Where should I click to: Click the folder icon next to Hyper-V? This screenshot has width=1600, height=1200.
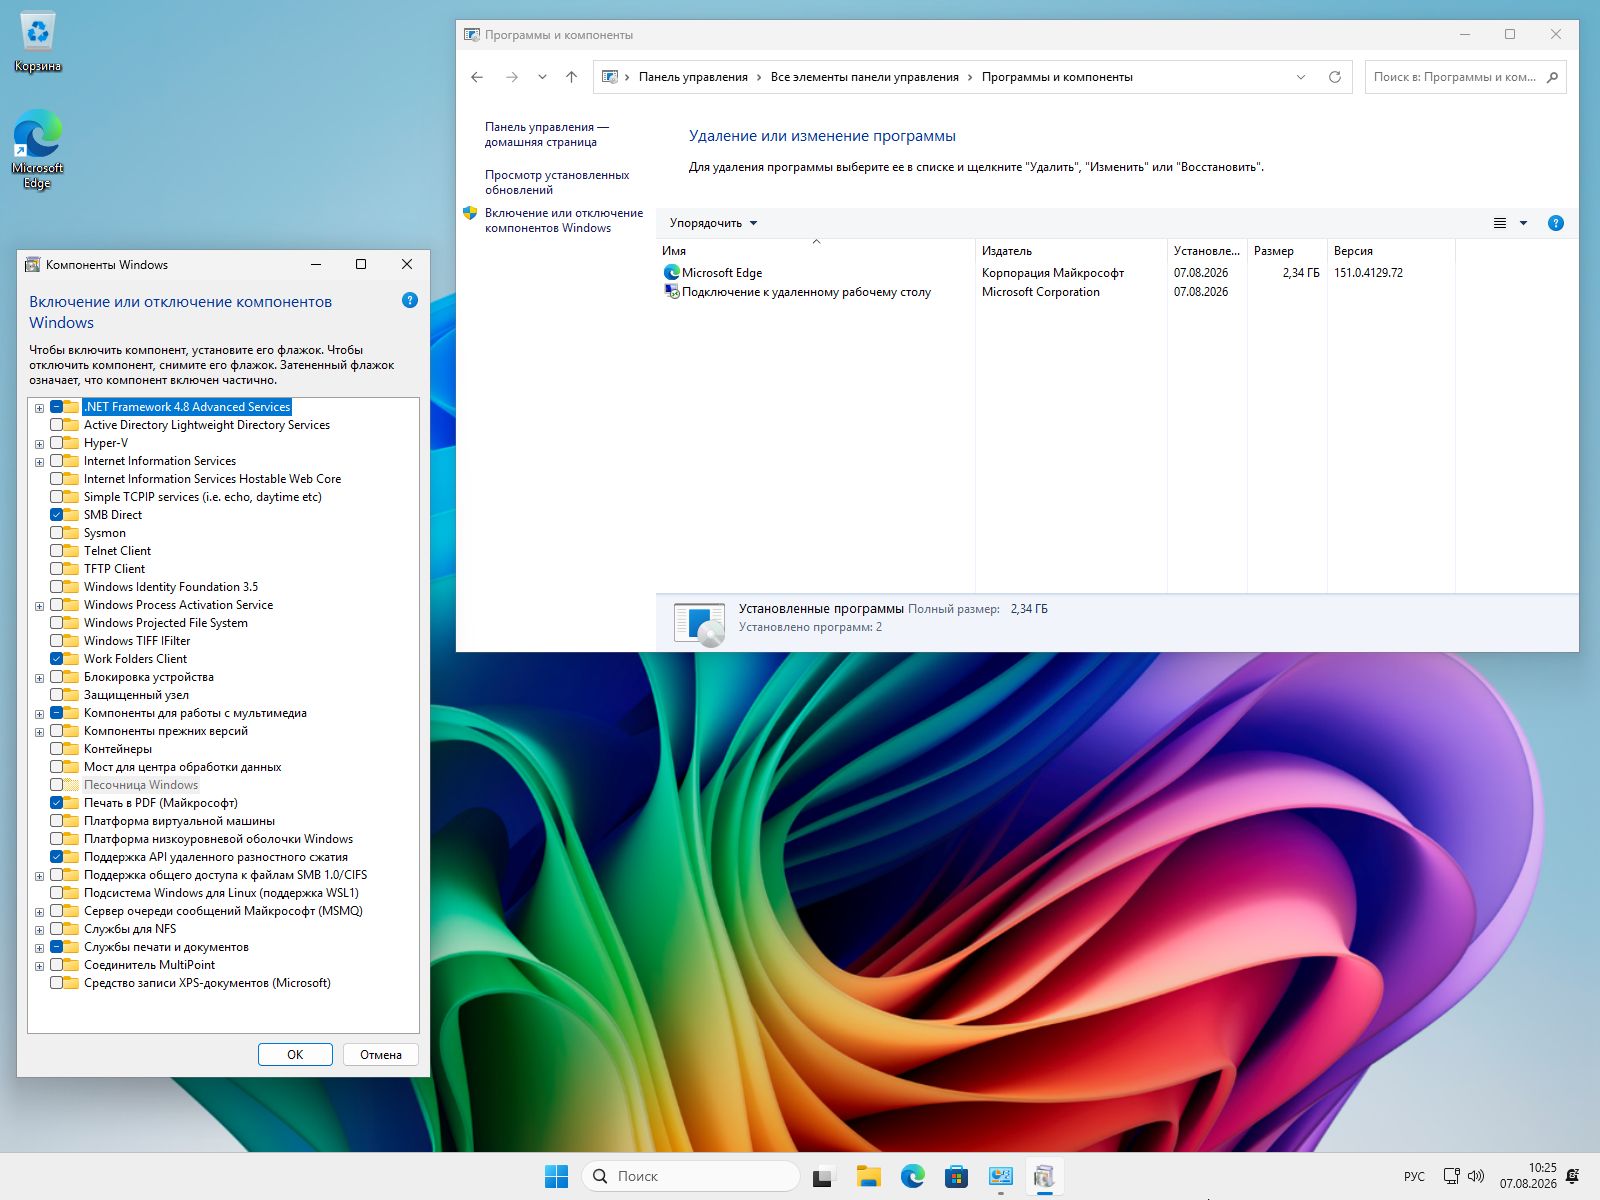[x=72, y=443]
